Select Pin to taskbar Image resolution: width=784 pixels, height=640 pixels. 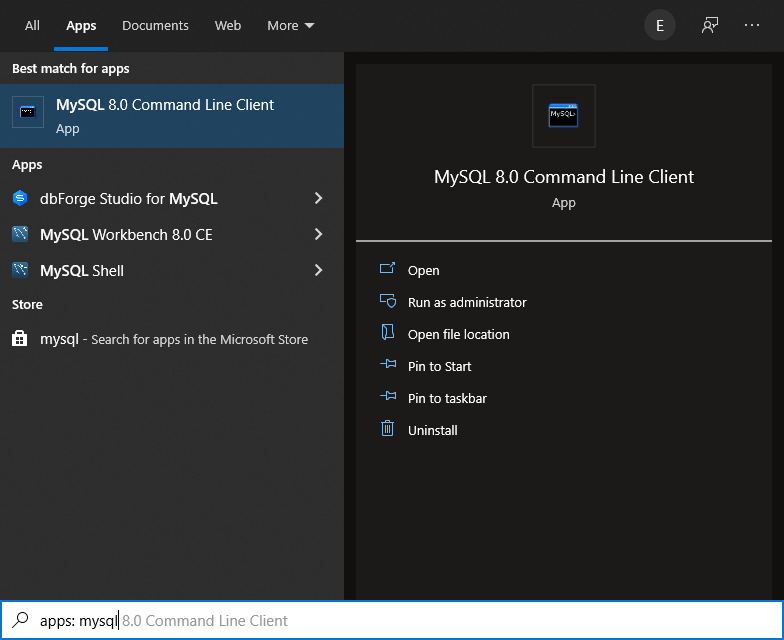click(447, 398)
